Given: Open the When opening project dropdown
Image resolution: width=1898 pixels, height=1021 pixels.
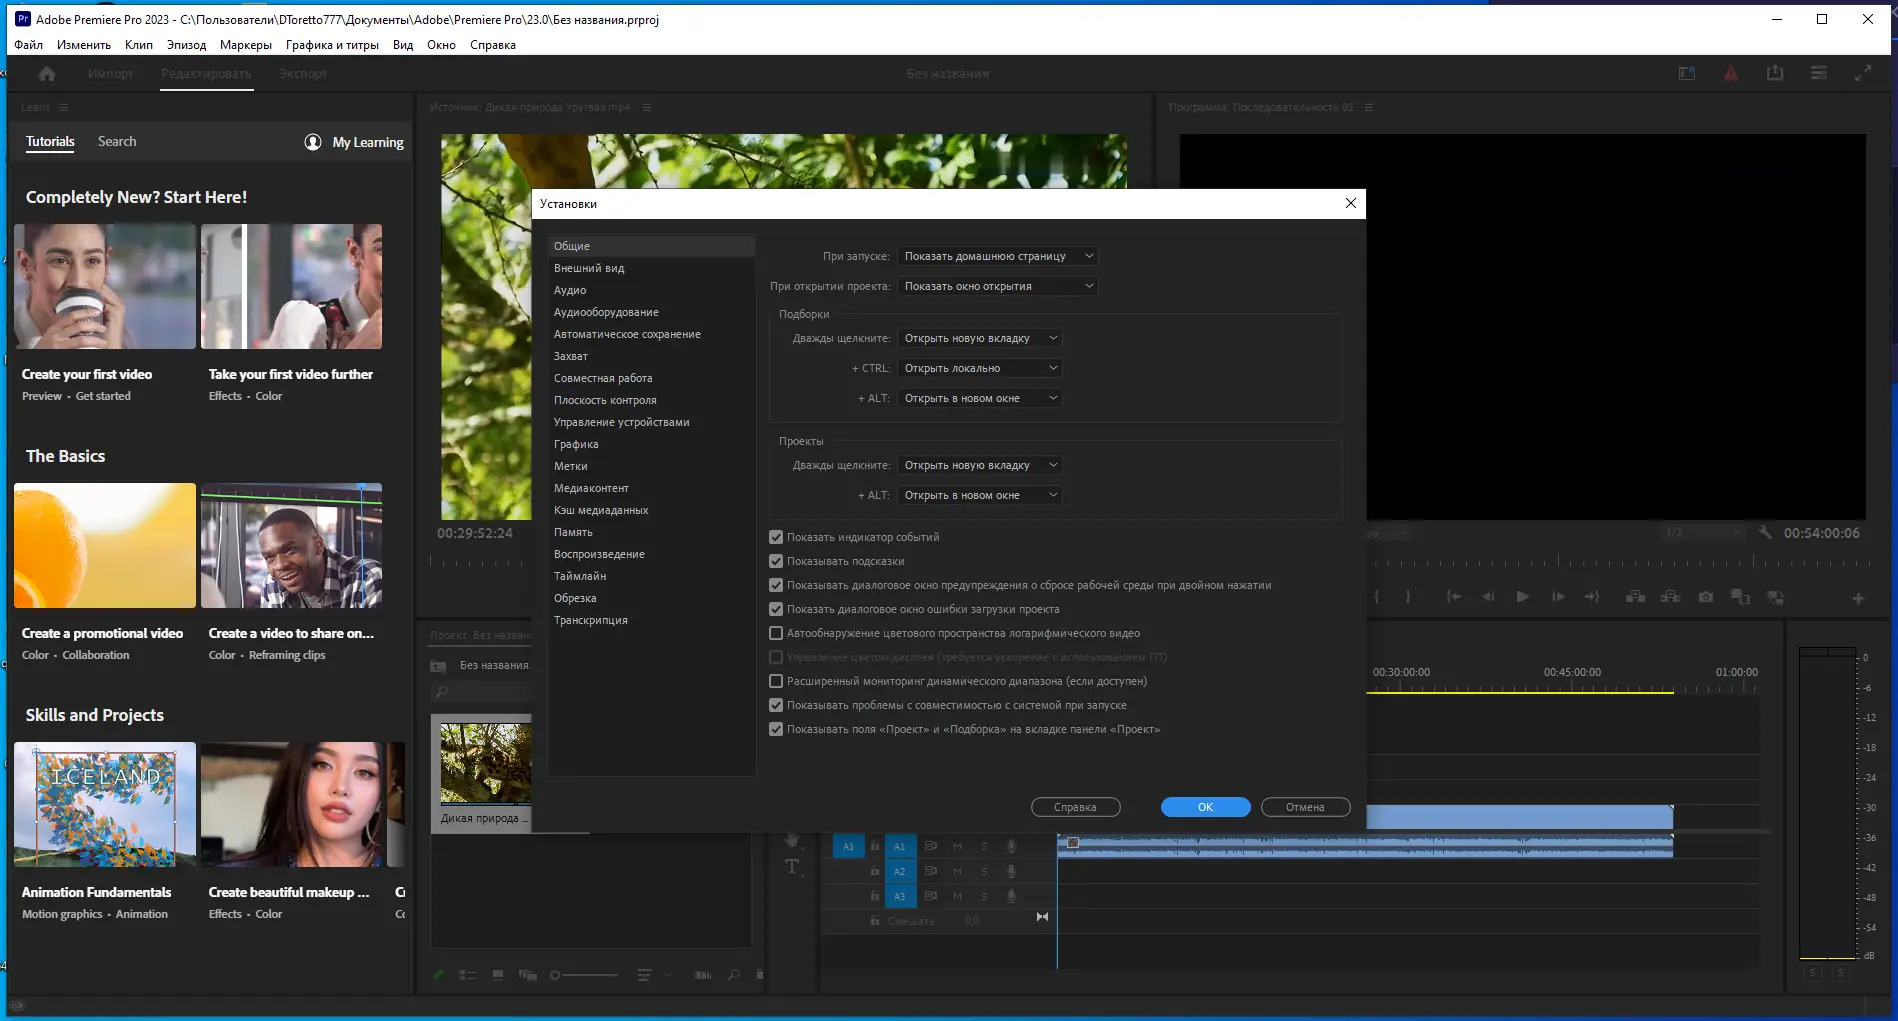Looking at the screenshot, I should click(998, 286).
